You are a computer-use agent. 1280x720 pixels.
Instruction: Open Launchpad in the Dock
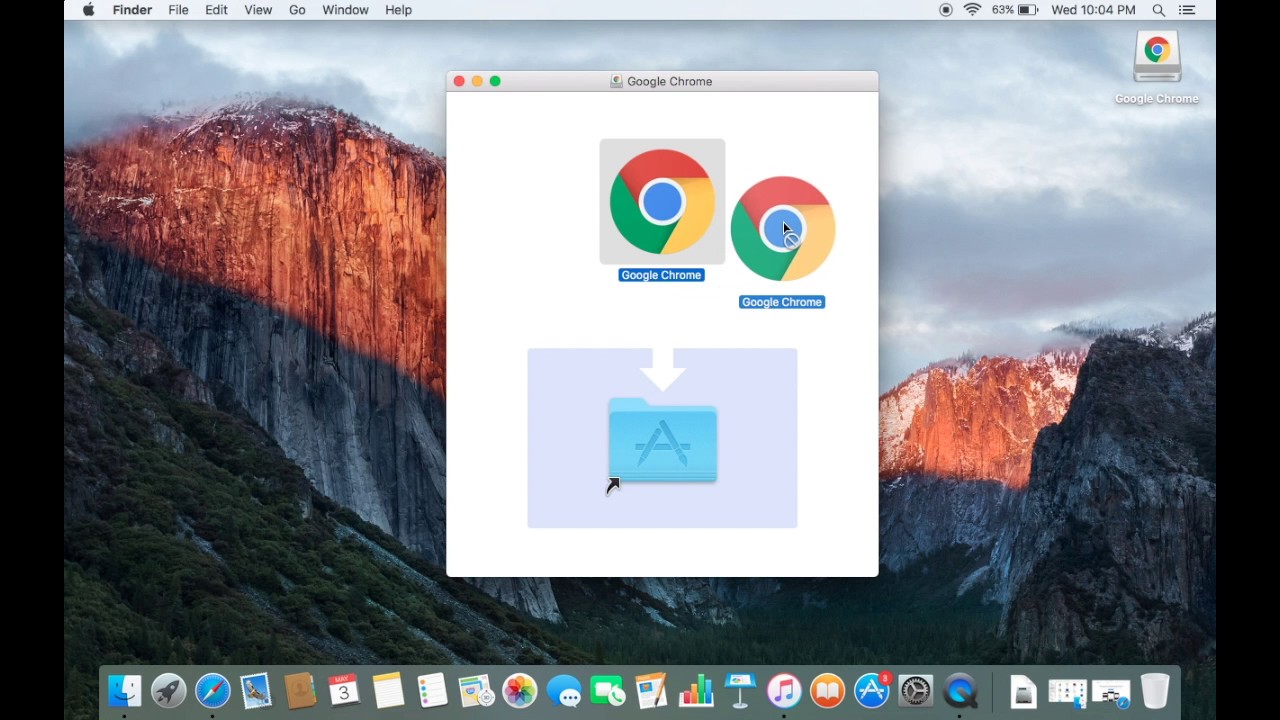point(168,690)
